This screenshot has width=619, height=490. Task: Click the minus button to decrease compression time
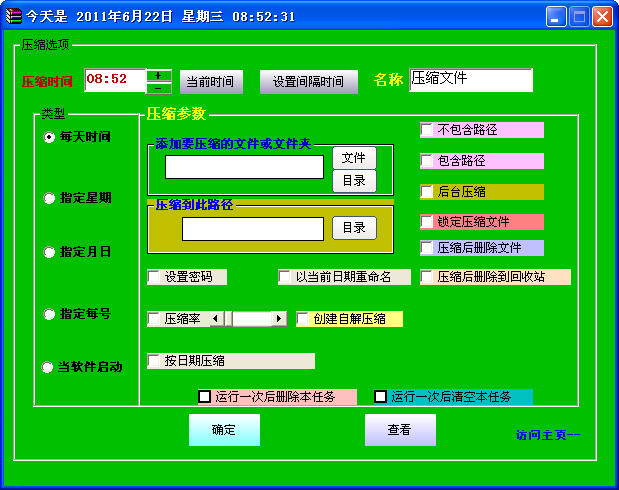point(159,88)
